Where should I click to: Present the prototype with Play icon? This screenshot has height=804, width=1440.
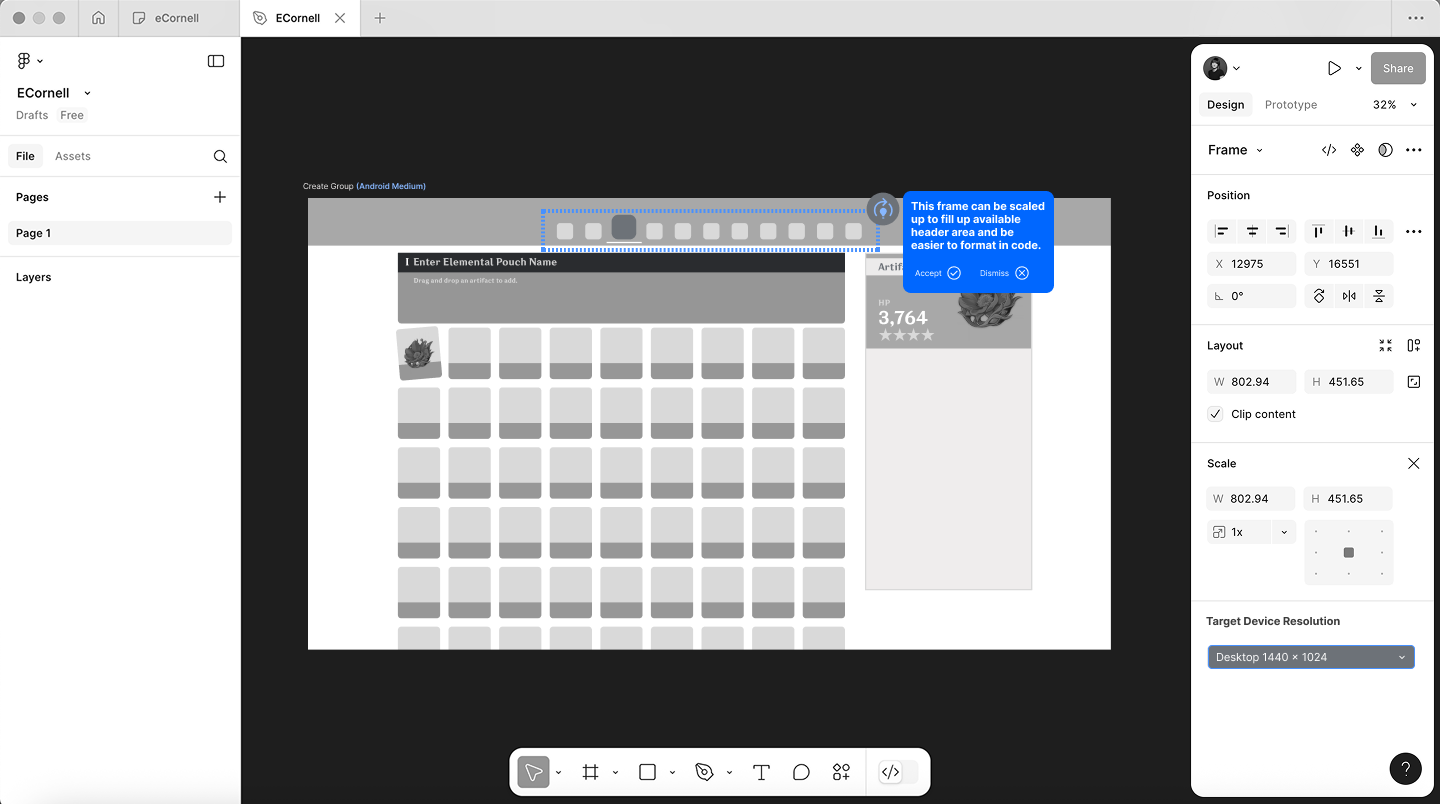[x=1334, y=68]
